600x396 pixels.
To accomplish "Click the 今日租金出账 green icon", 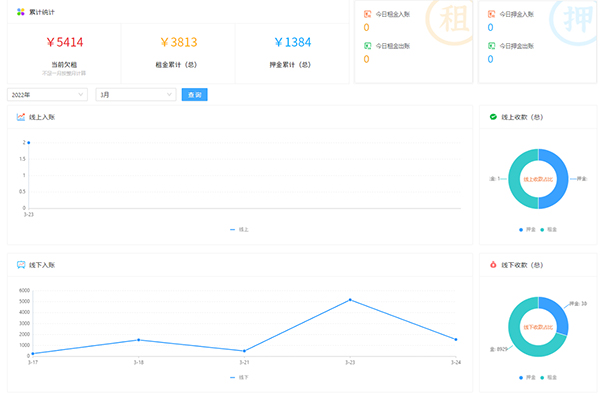I will pyautogui.click(x=367, y=46).
